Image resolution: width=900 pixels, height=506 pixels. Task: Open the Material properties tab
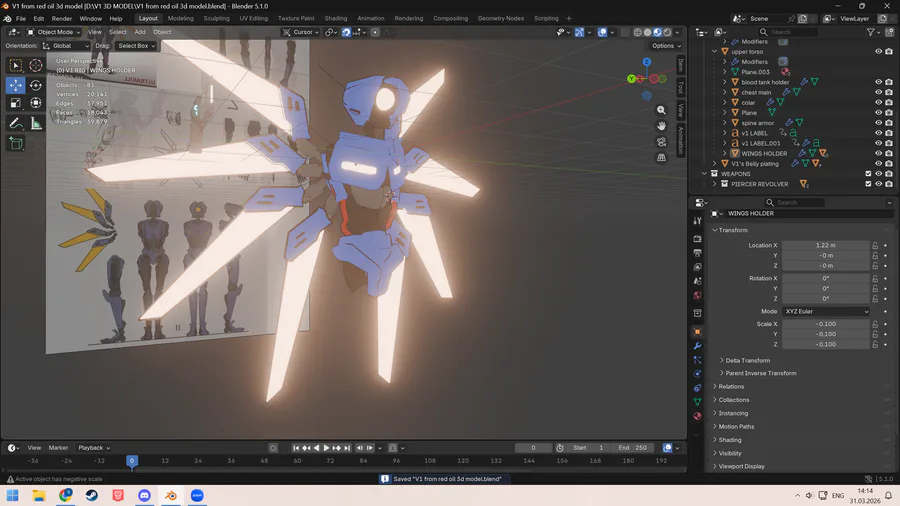point(697,416)
